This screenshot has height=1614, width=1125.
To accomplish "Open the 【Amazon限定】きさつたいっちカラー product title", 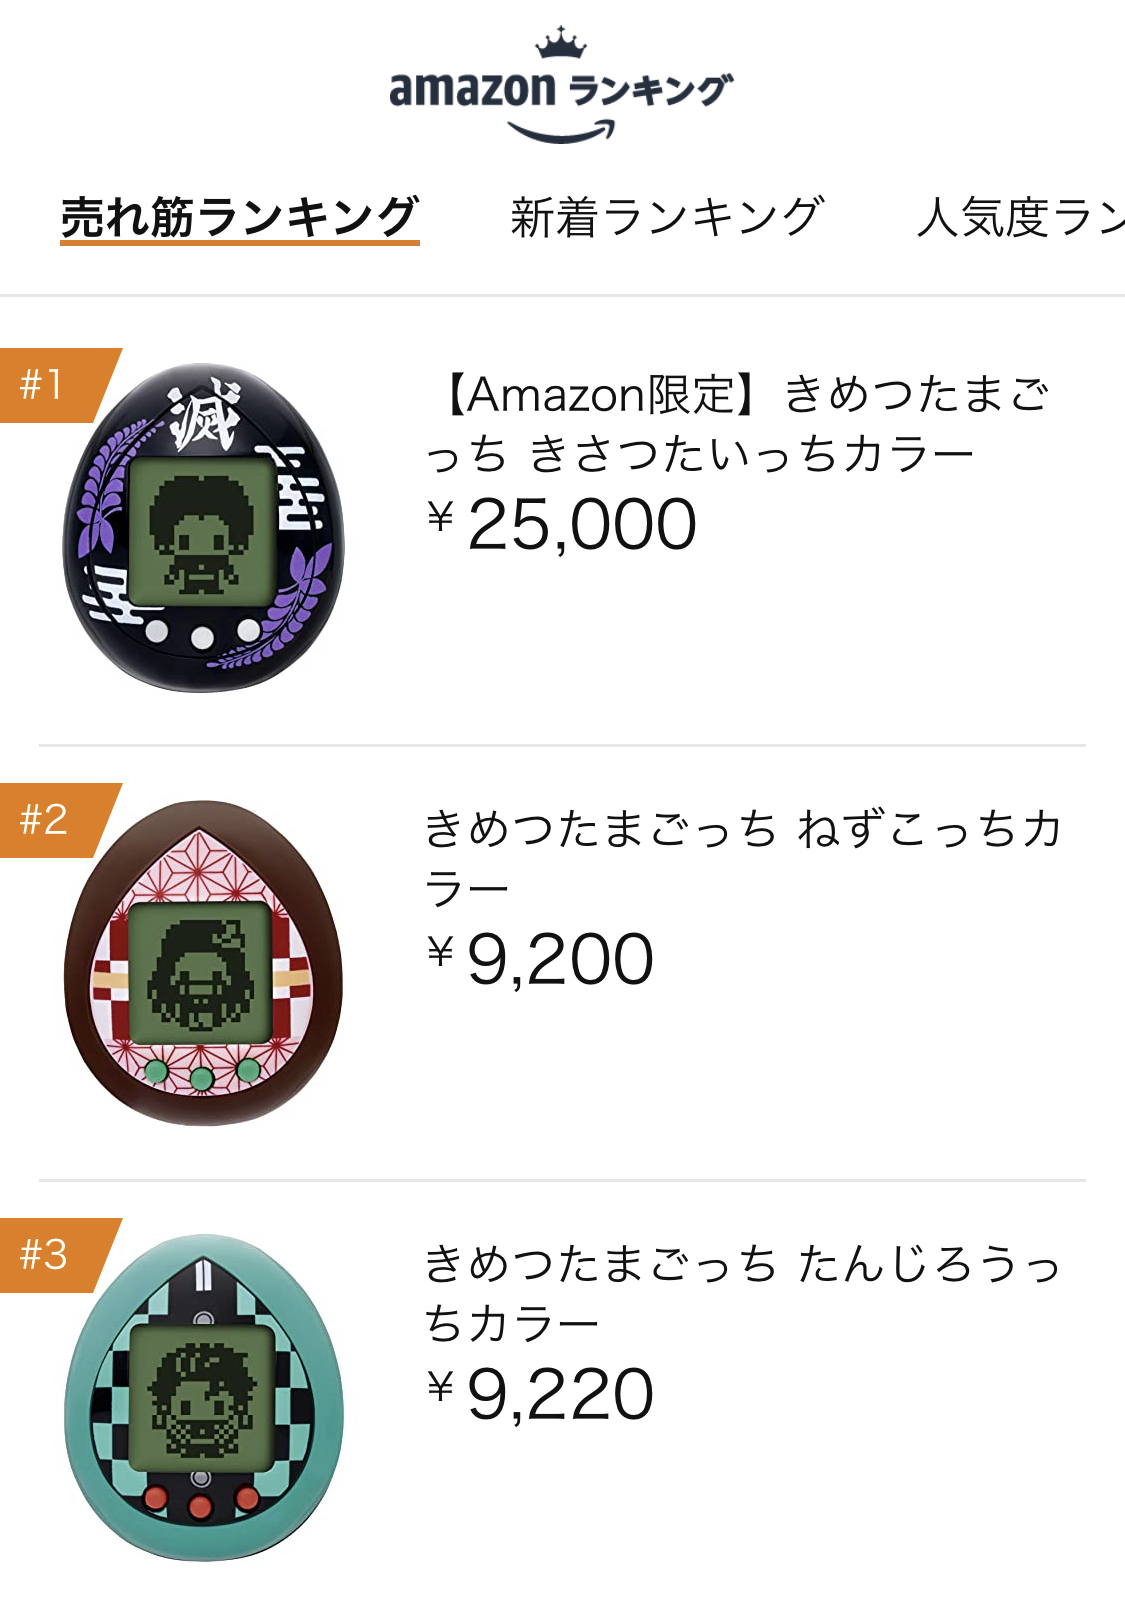I will point(738,424).
